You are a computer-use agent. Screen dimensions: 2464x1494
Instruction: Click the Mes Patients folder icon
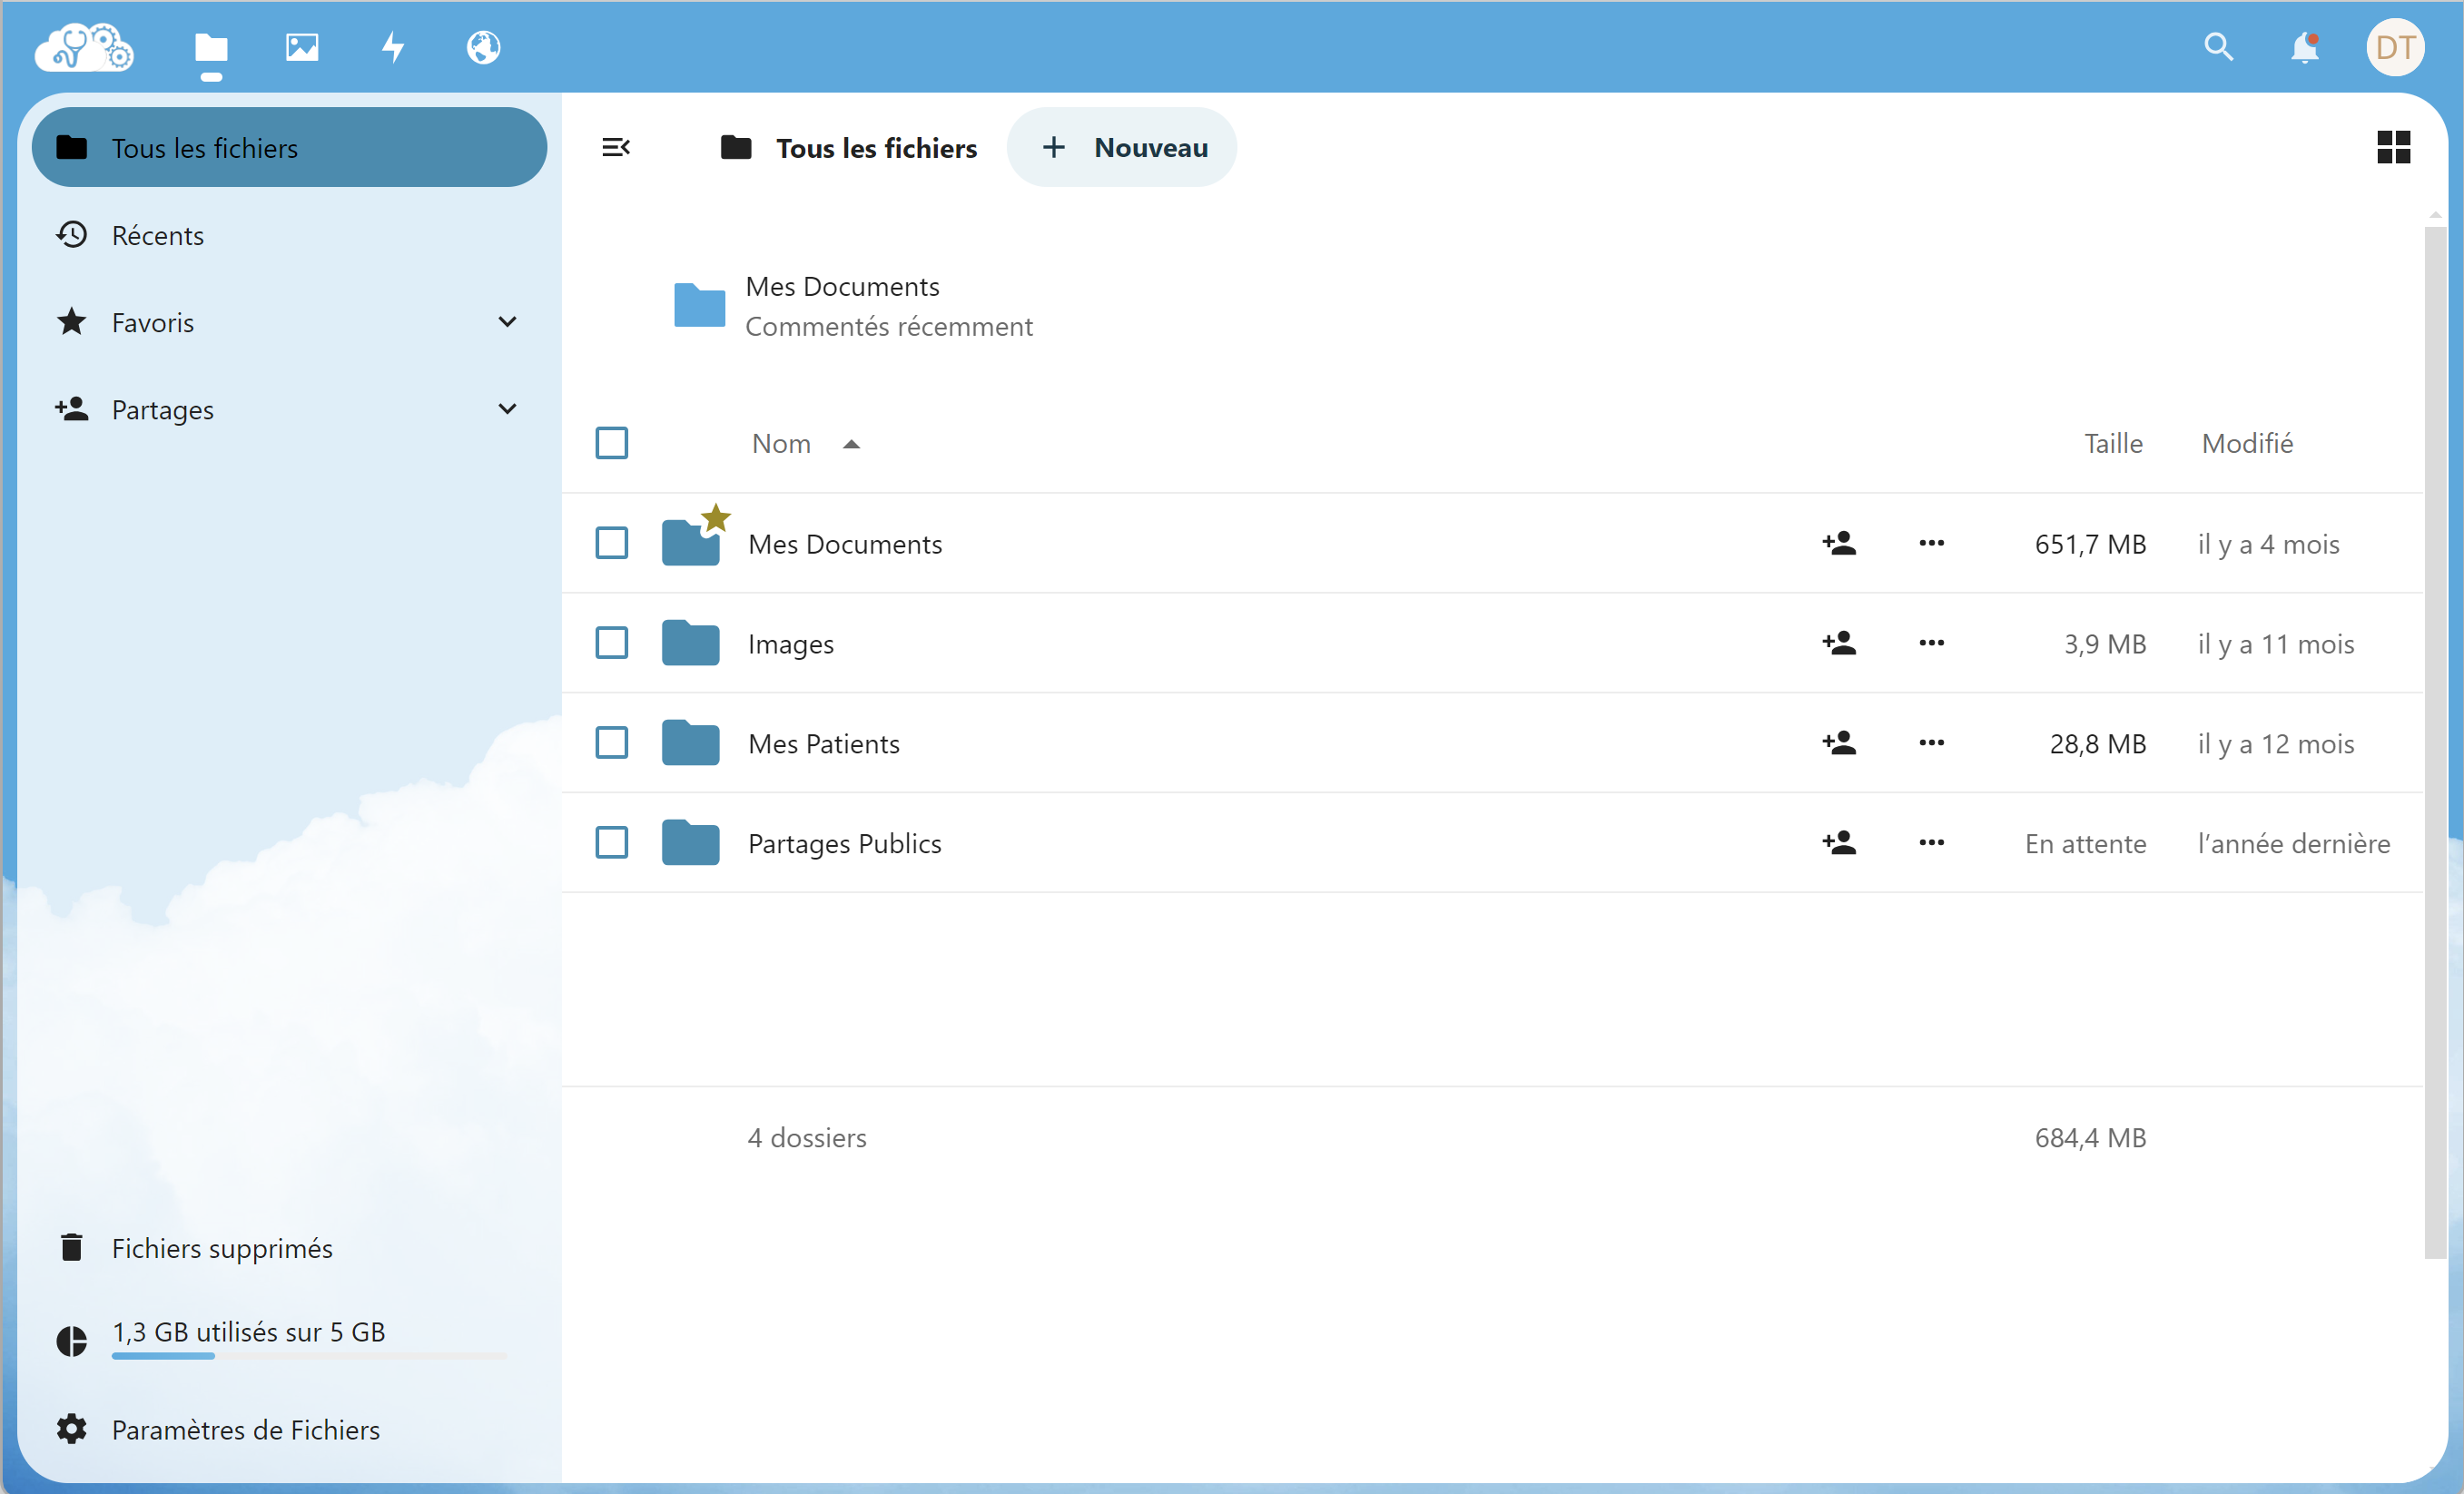(x=691, y=742)
